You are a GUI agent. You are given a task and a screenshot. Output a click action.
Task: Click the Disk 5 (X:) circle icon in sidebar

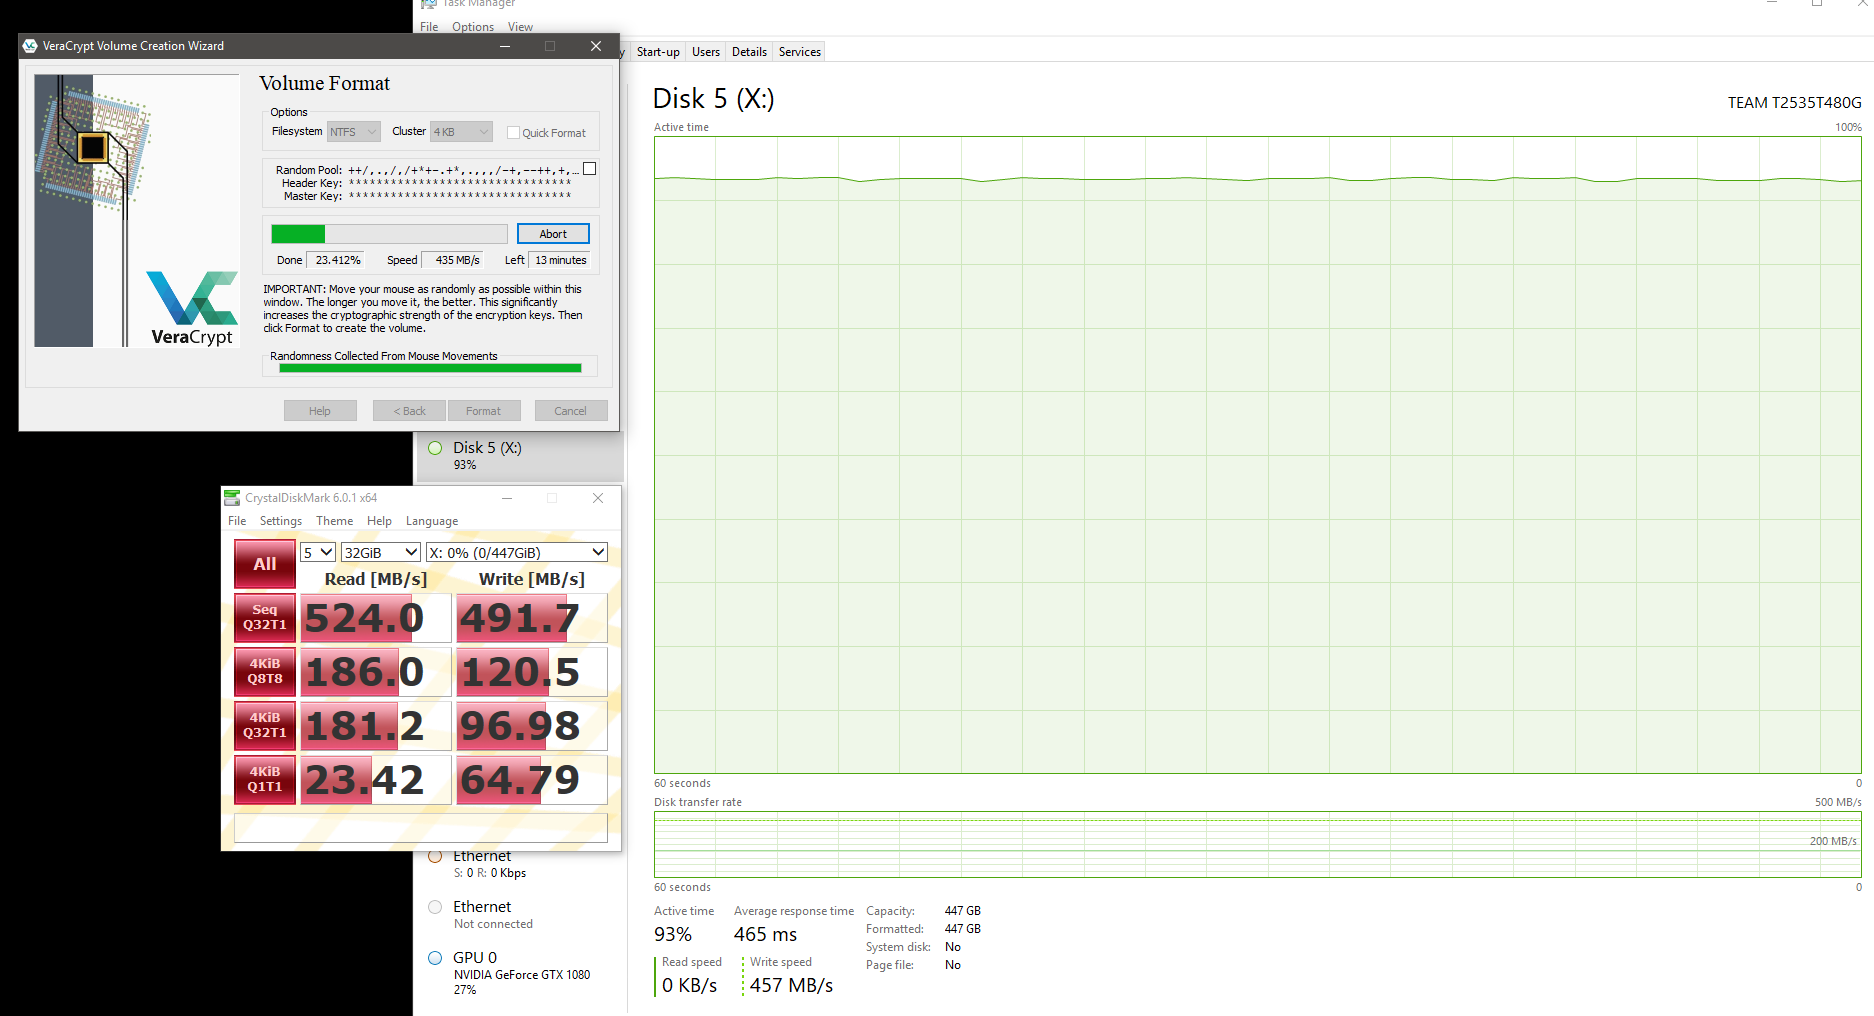pos(435,448)
